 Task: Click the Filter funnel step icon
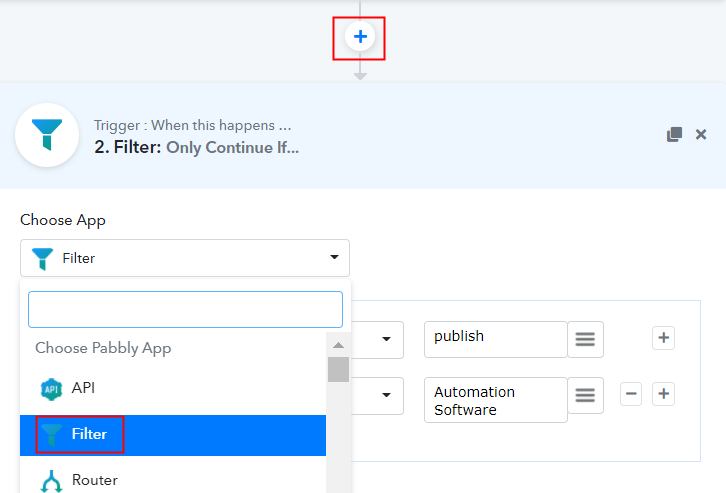click(47, 135)
